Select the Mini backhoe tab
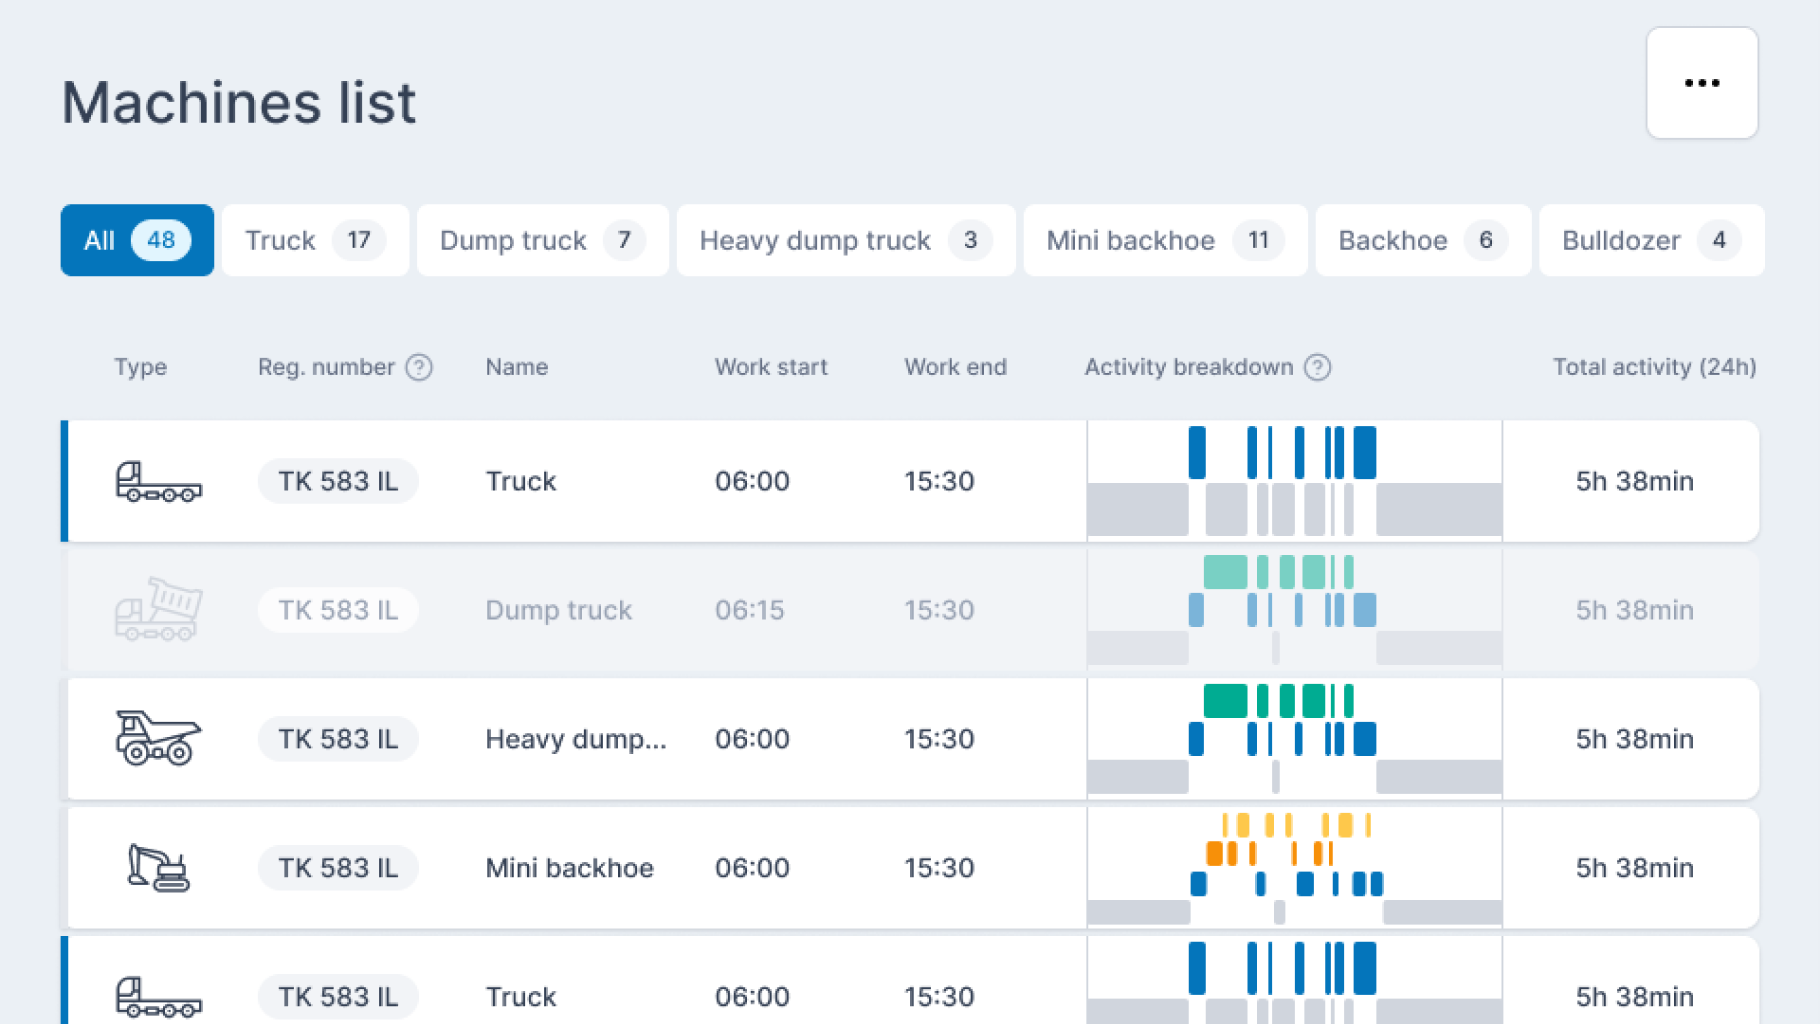The width and height of the screenshot is (1820, 1024). 1165,240
